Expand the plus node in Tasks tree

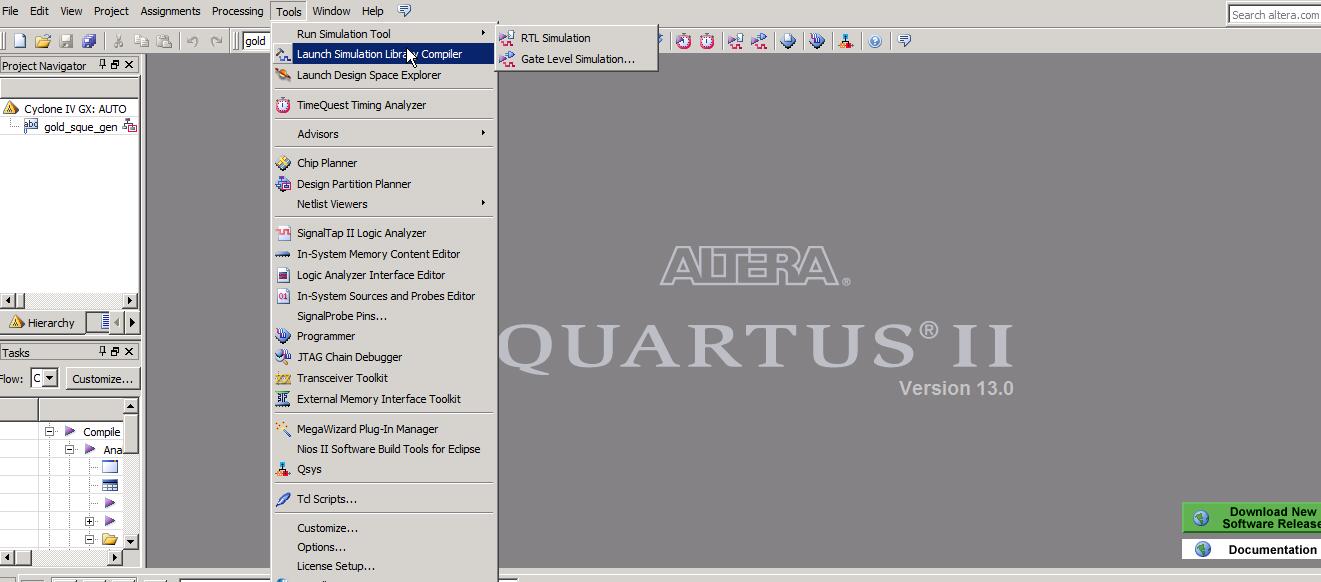click(89, 521)
